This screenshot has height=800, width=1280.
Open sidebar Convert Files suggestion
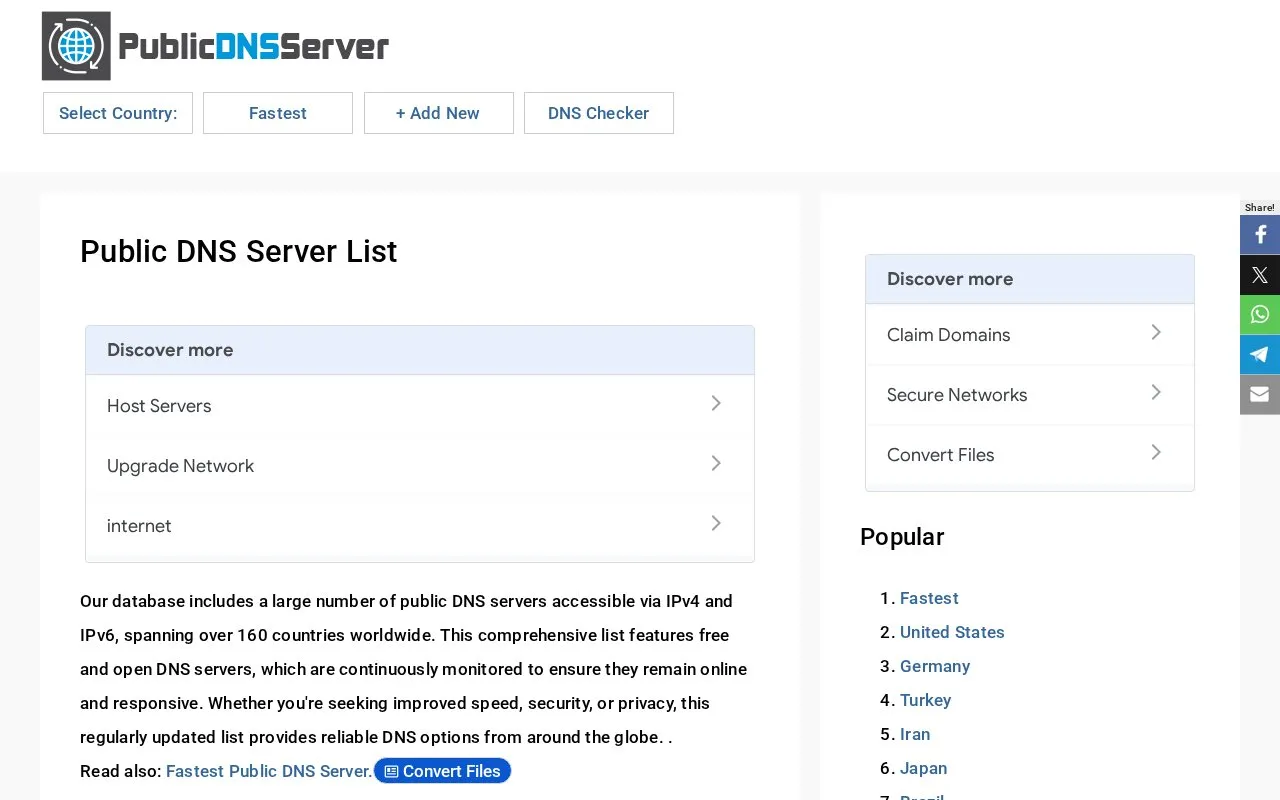click(x=1030, y=454)
